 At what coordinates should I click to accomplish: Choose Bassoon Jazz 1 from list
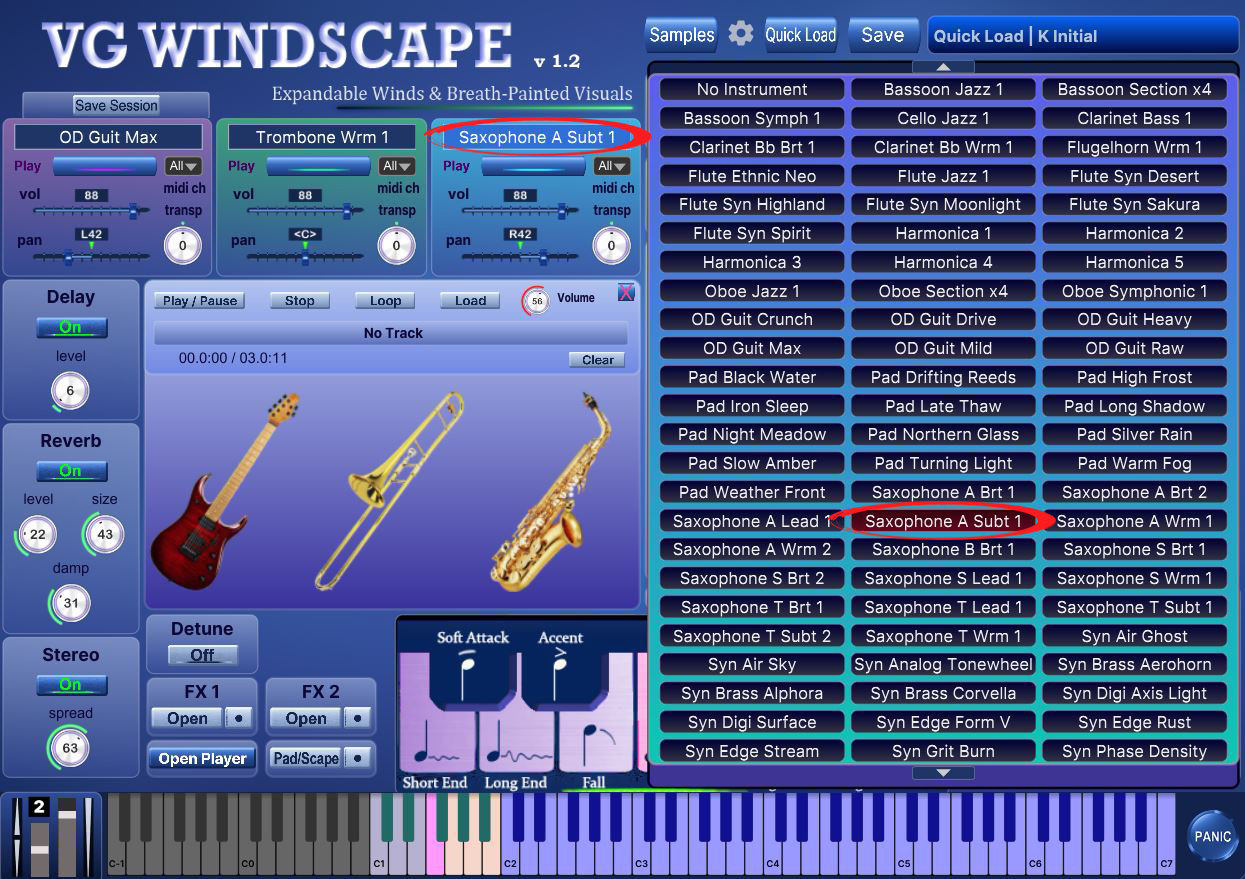(x=943, y=89)
